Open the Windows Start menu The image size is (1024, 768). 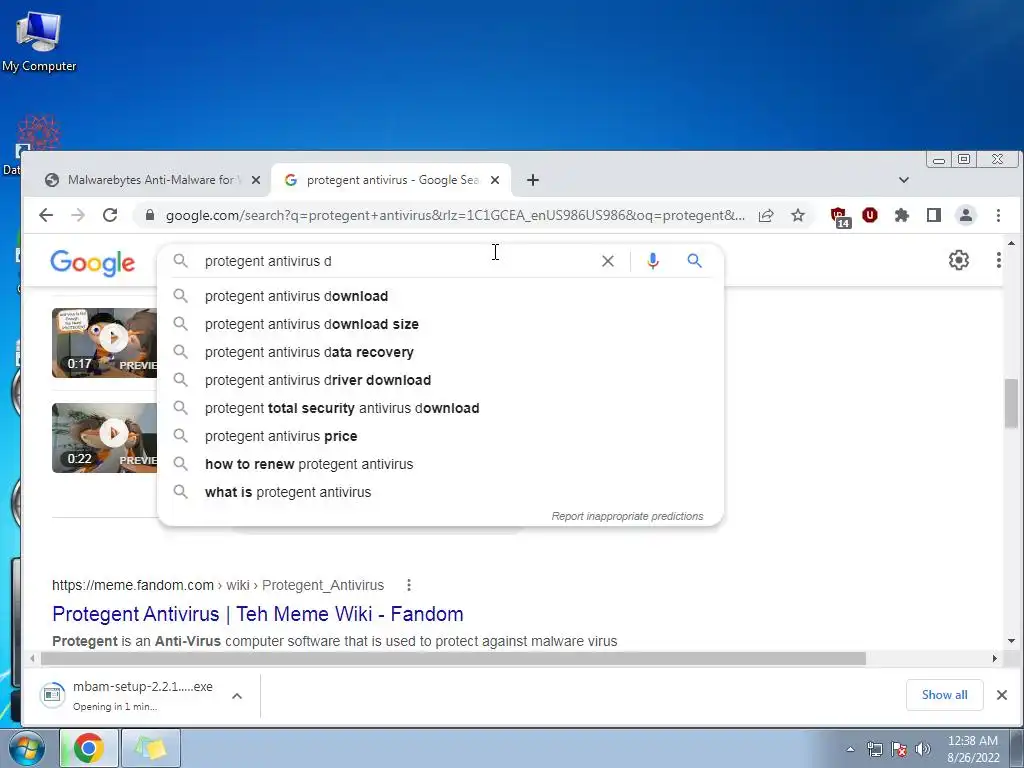(25, 748)
